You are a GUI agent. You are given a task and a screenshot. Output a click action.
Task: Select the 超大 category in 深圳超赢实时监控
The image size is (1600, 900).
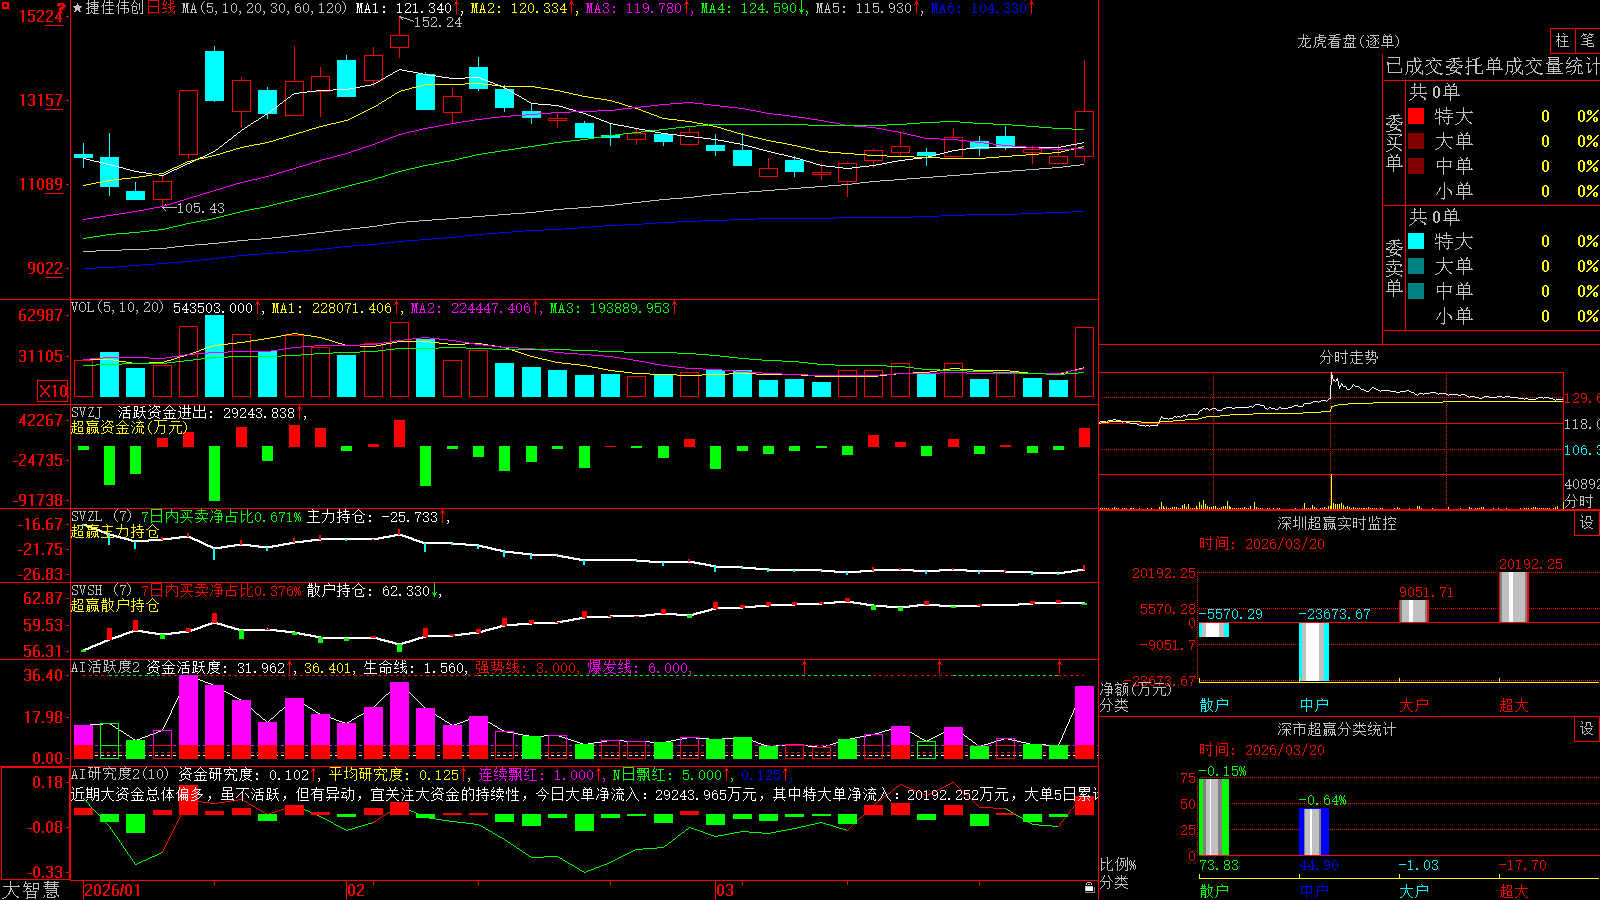(x=1514, y=705)
